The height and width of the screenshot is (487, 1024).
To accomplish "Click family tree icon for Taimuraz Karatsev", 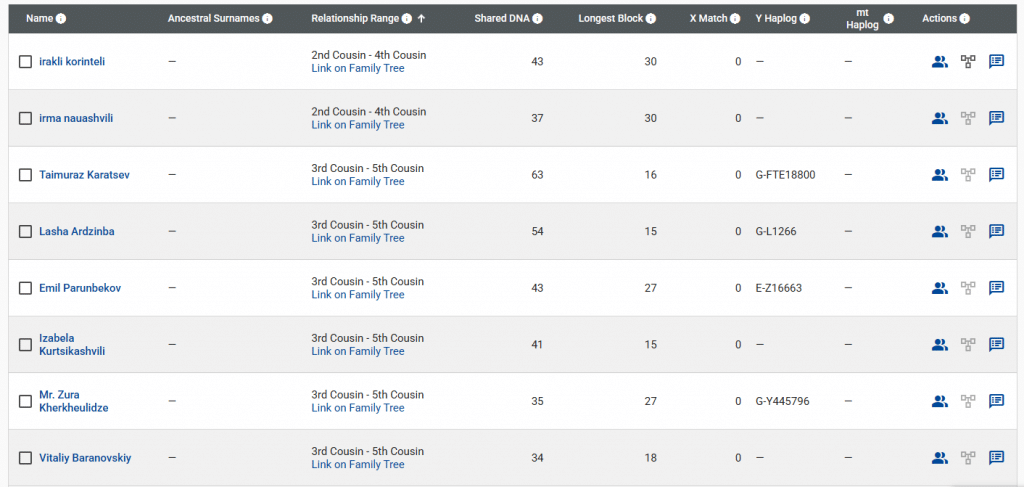I will [x=967, y=174].
